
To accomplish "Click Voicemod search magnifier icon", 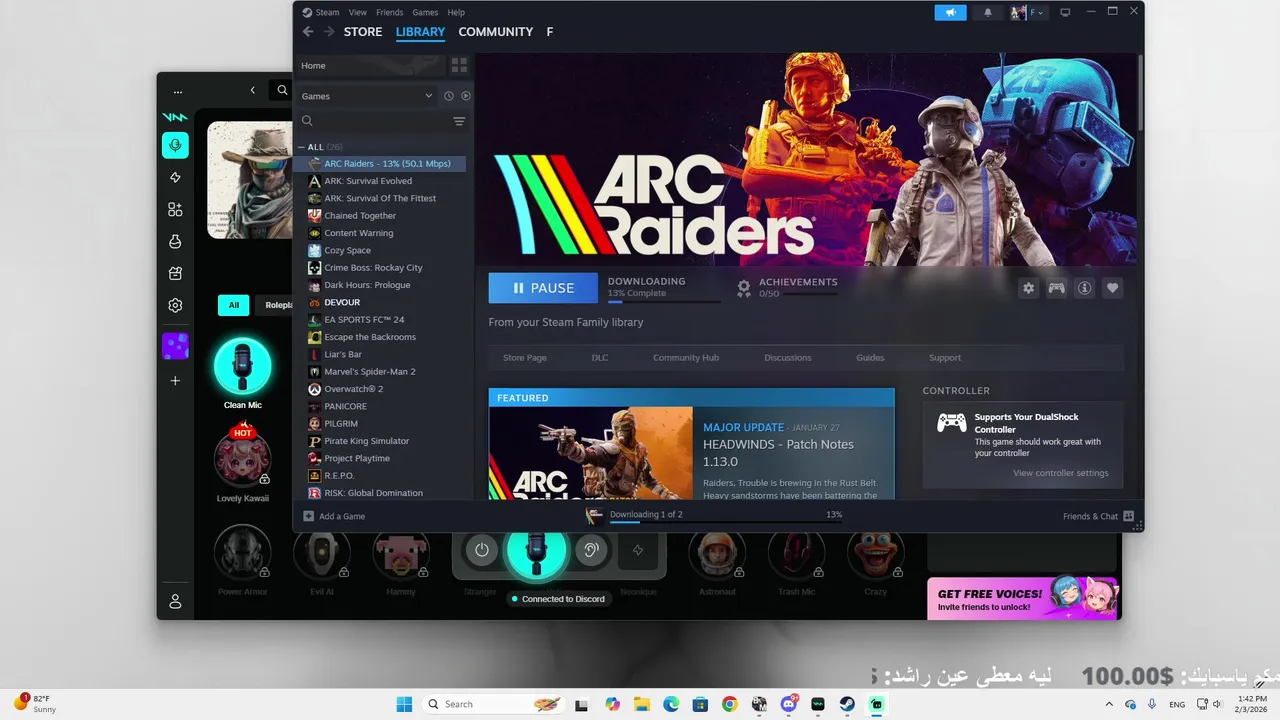I will click(x=282, y=91).
